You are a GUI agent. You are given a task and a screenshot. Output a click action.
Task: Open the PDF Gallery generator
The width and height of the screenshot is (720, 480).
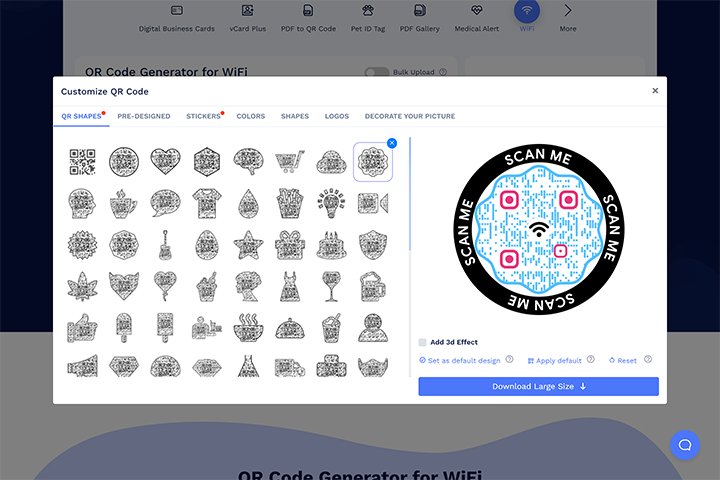[420, 18]
